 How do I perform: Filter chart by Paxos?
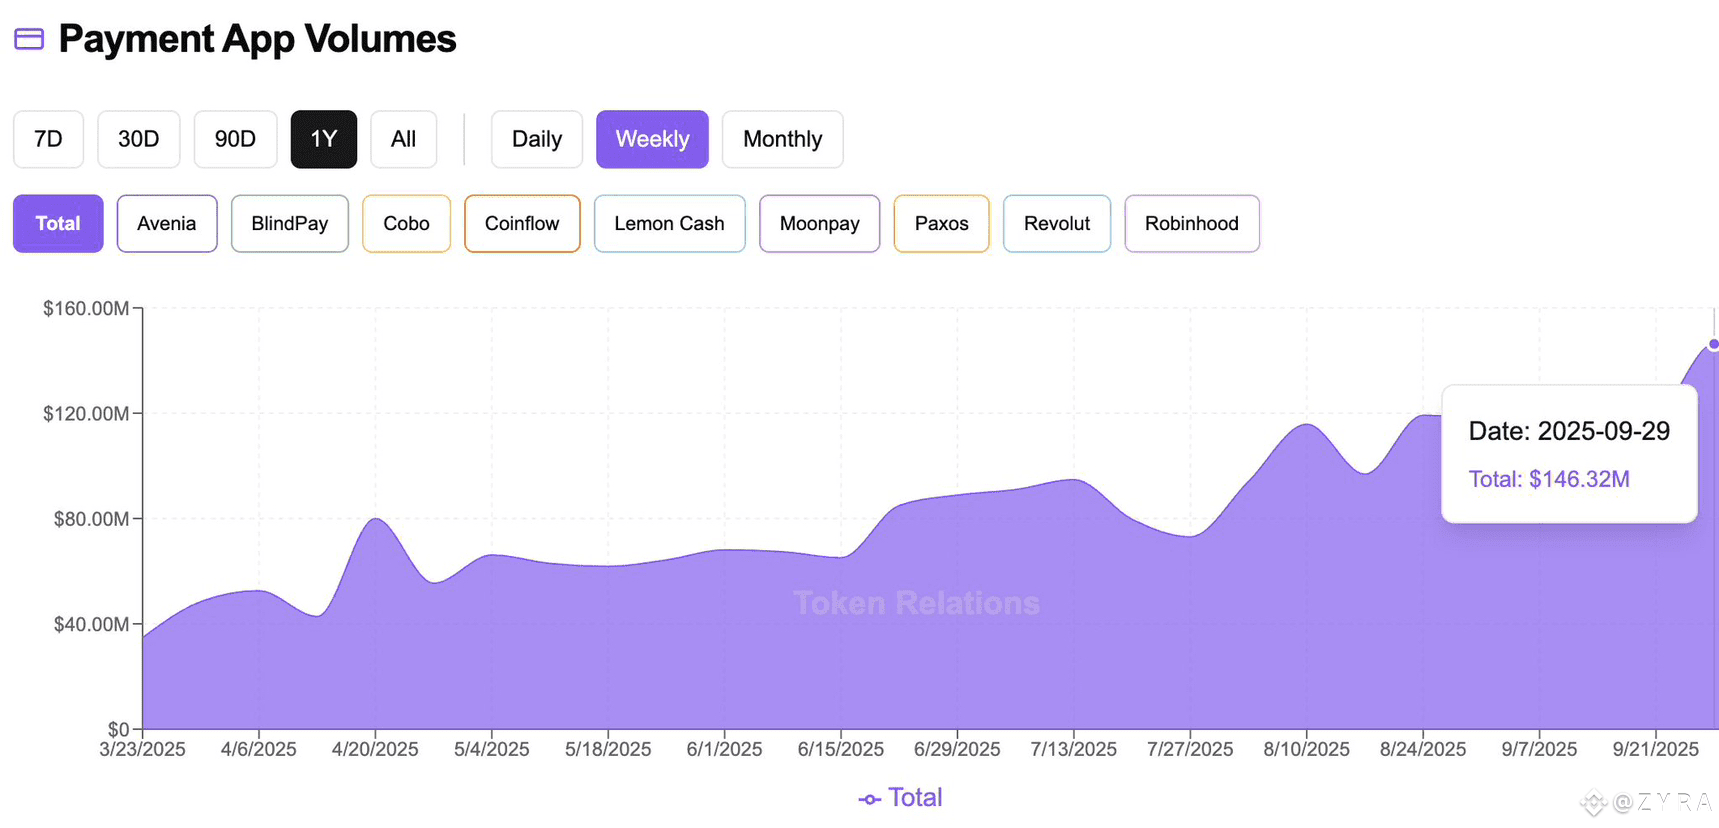[942, 223]
